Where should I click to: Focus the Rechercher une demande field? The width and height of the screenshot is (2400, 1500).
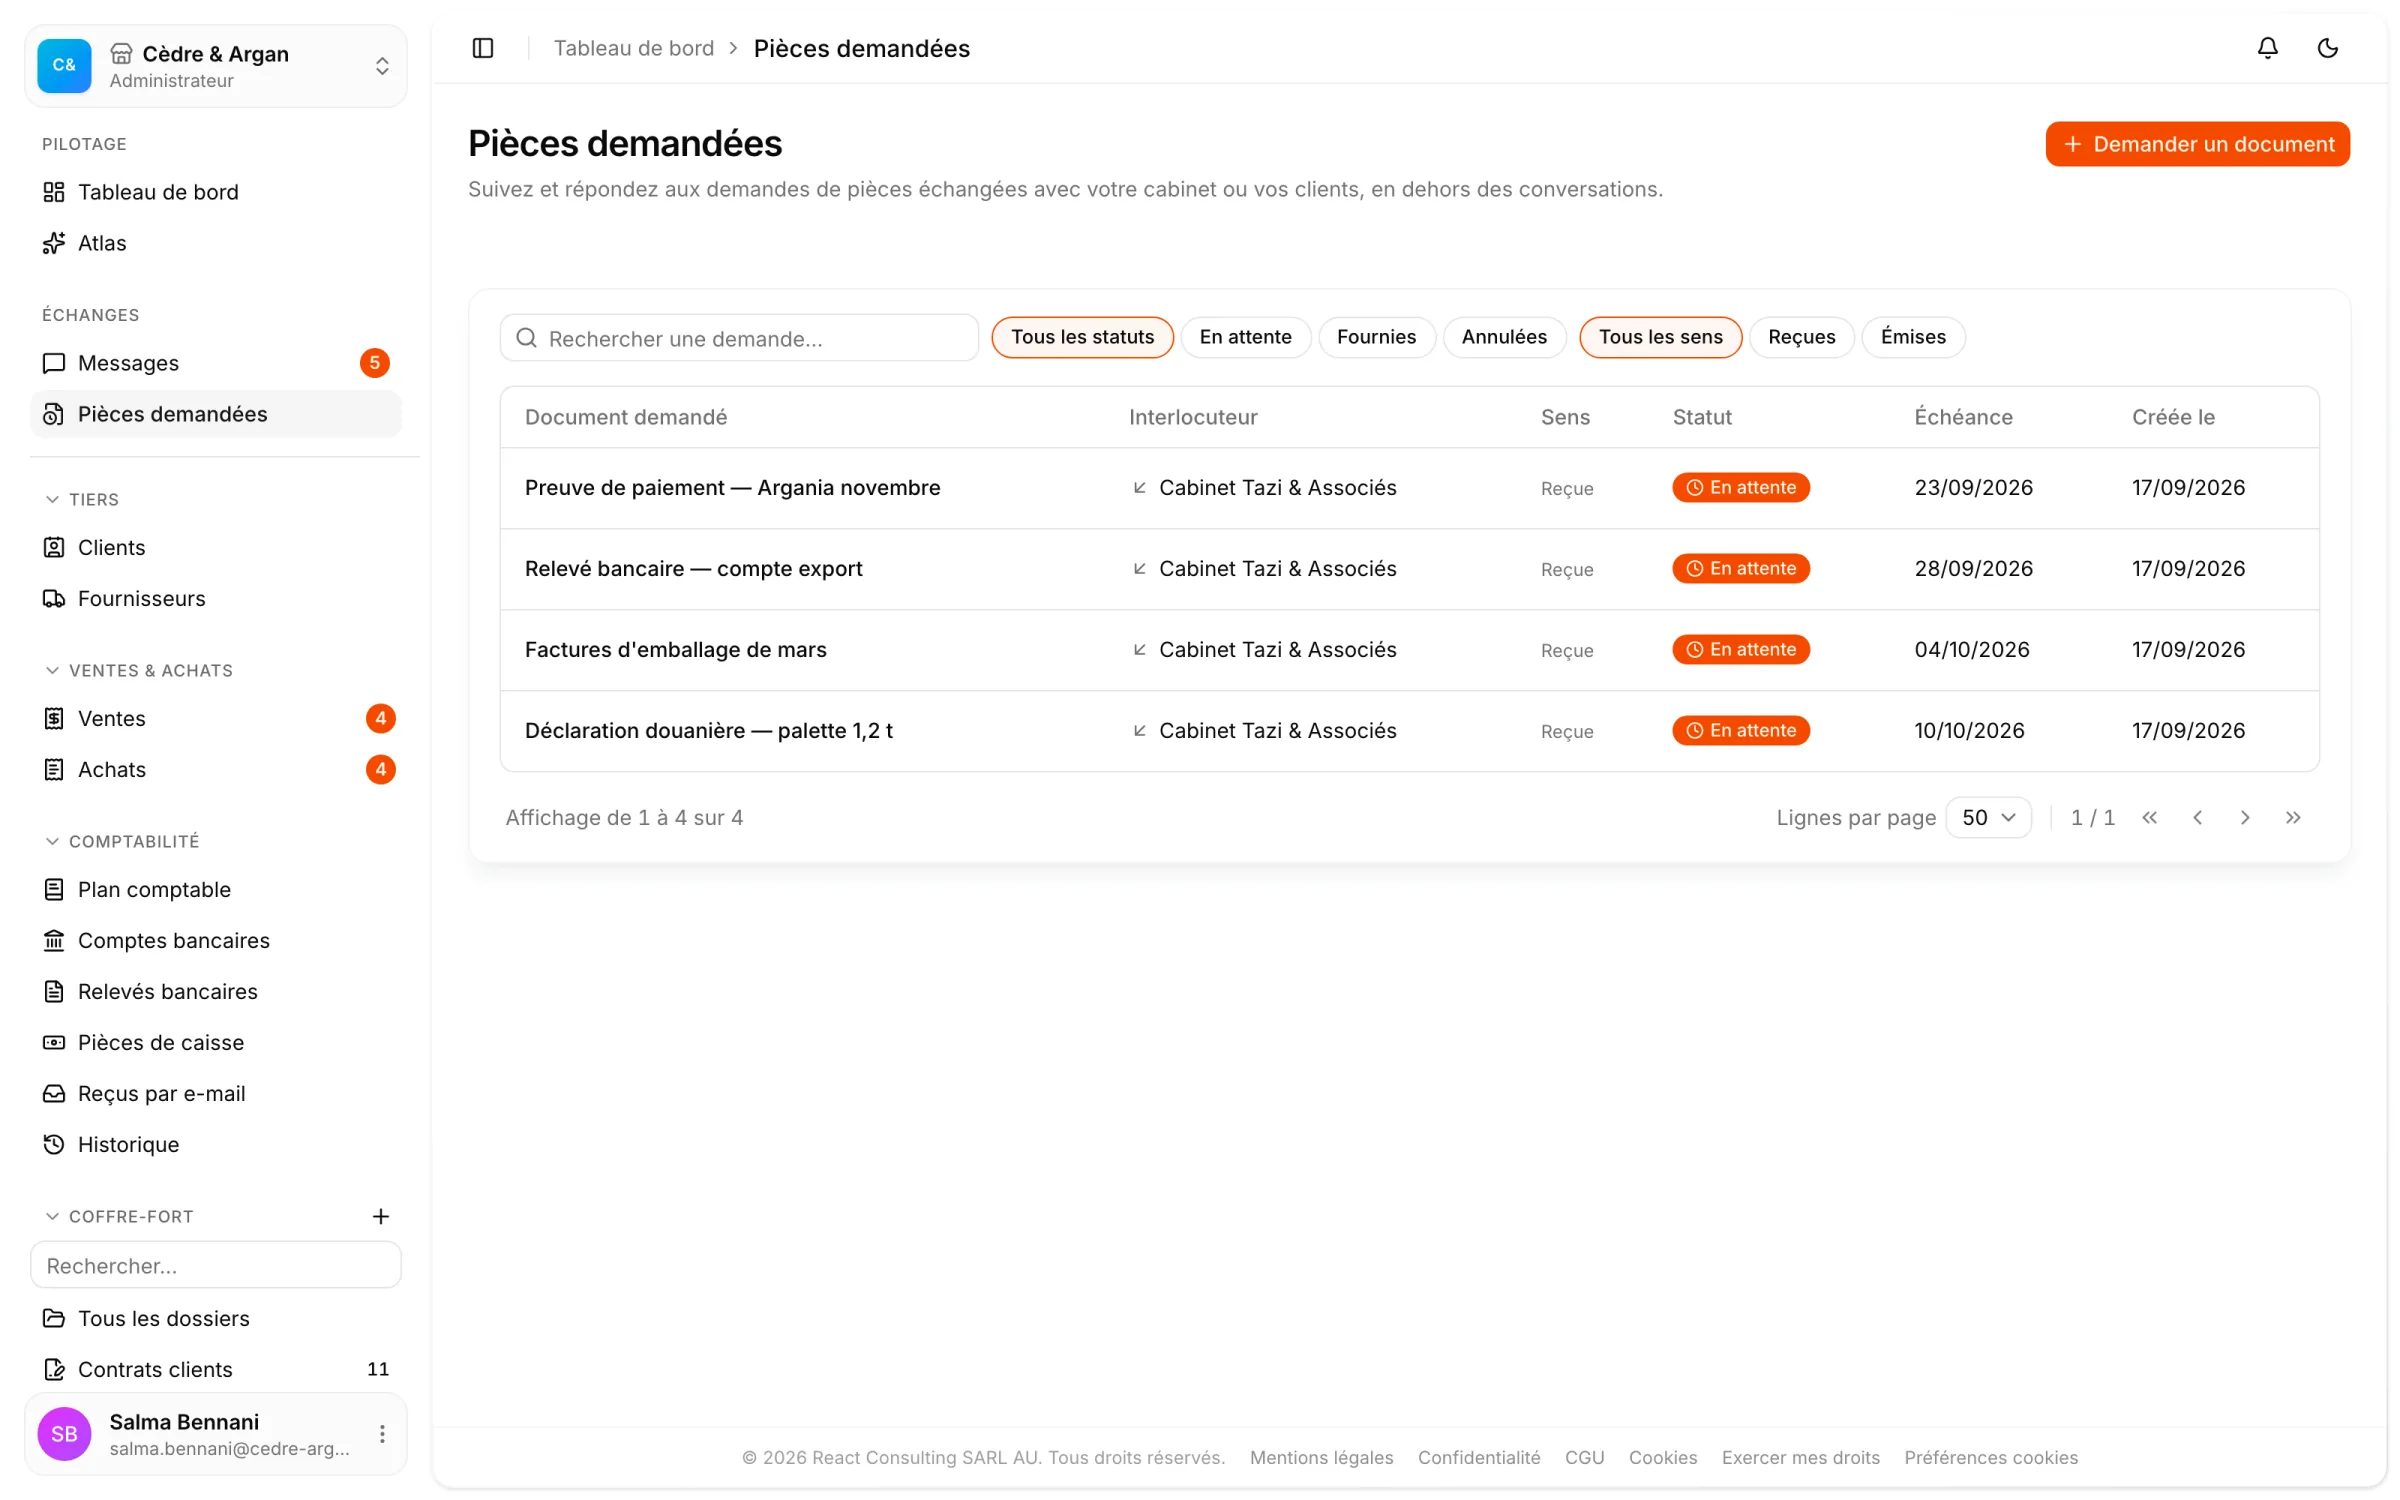pyautogui.click(x=739, y=338)
